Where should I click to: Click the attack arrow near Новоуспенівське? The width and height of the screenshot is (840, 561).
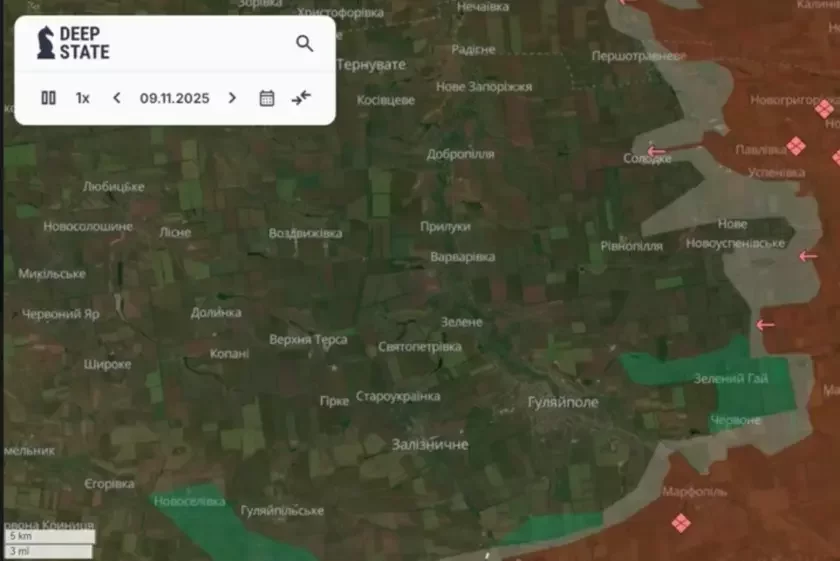808,257
